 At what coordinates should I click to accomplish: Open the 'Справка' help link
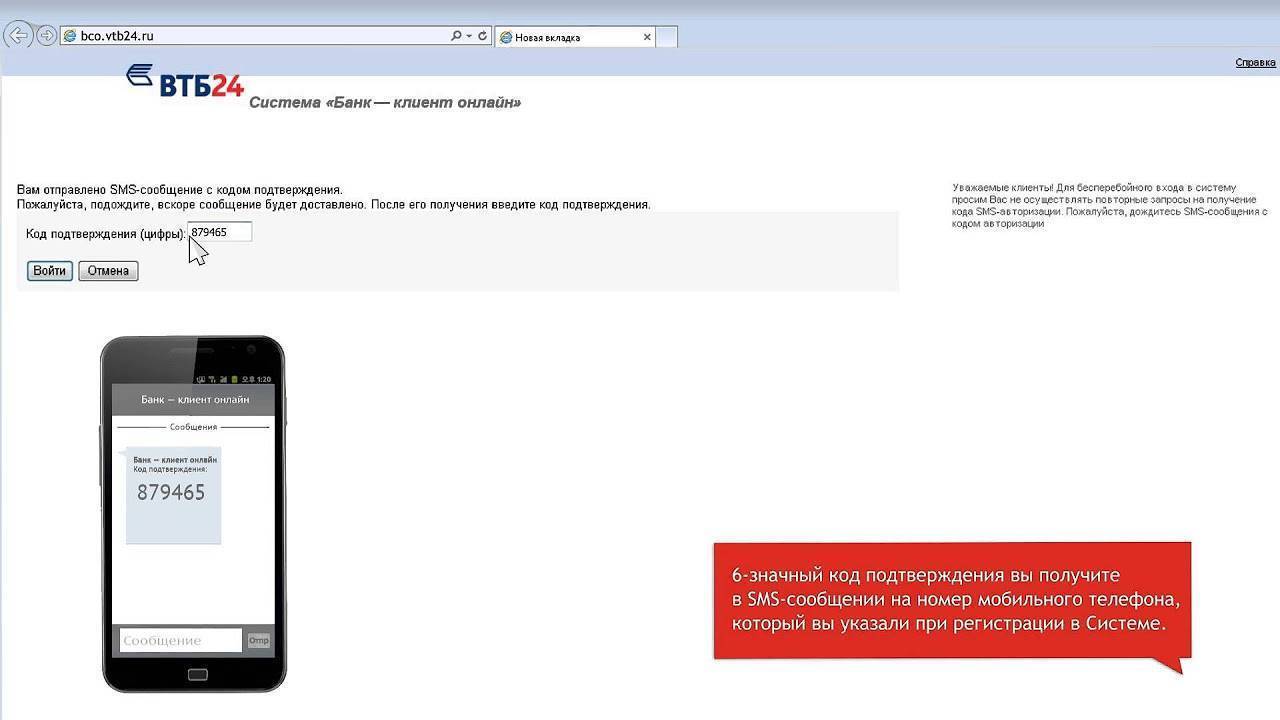pyautogui.click(x=1255, y=62)
